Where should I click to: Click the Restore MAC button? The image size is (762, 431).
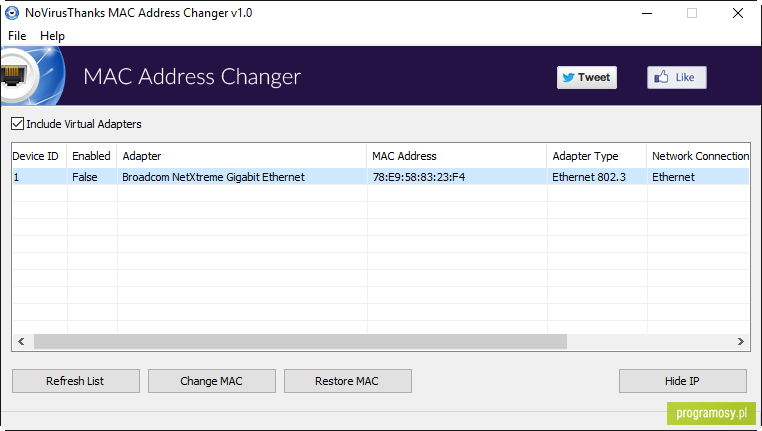click(347, 381)
